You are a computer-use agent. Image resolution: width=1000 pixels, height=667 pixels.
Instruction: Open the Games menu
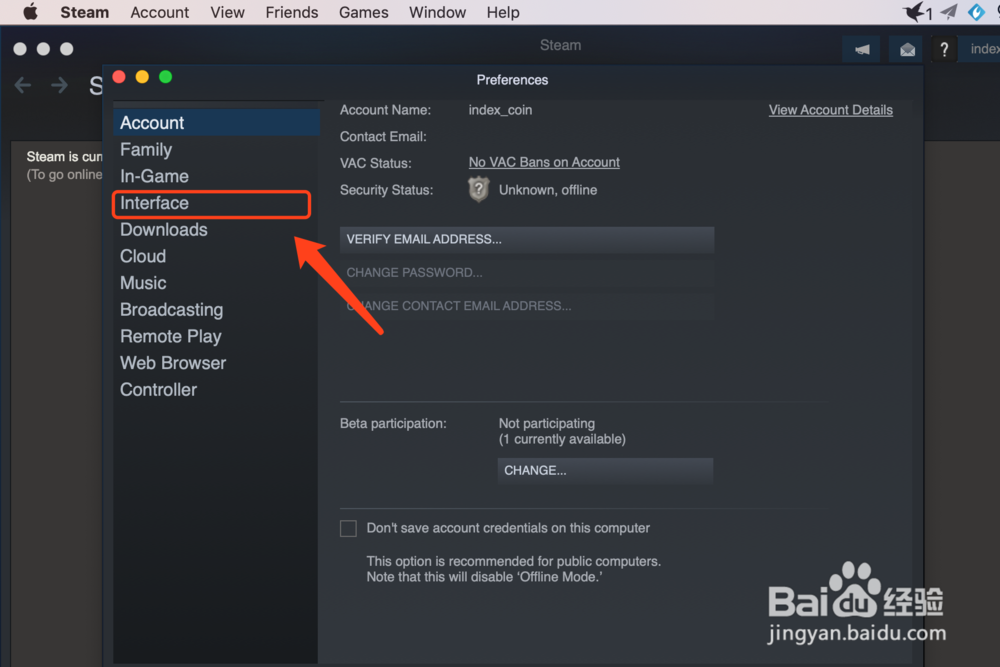click(364, 12)
